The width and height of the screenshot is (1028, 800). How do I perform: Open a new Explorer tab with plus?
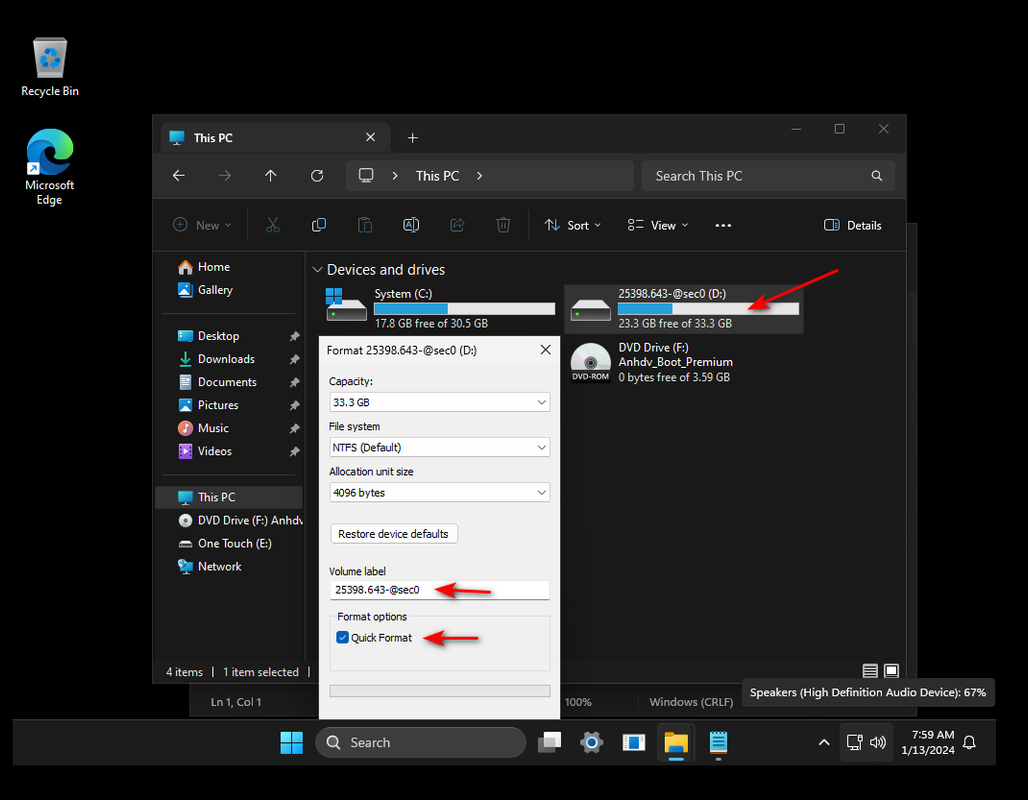coord(412,138)
